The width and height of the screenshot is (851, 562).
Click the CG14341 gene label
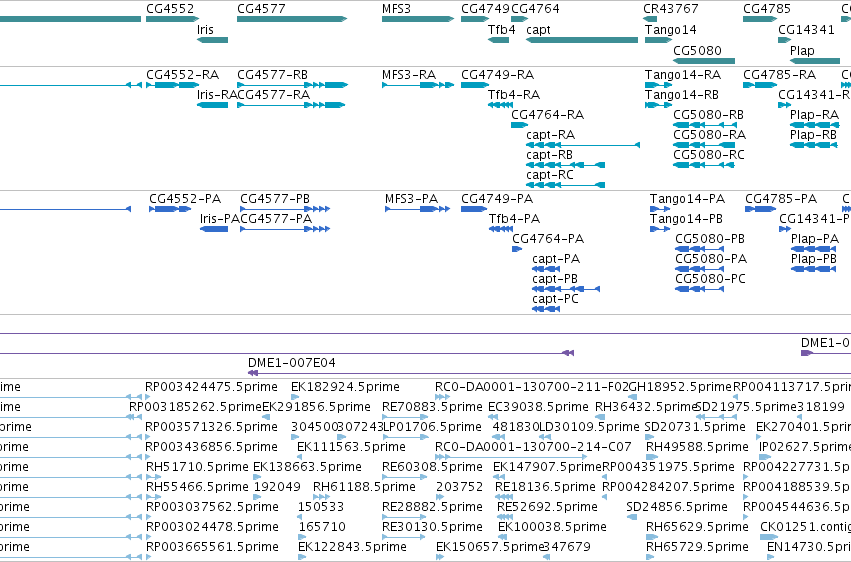point(806,30)
